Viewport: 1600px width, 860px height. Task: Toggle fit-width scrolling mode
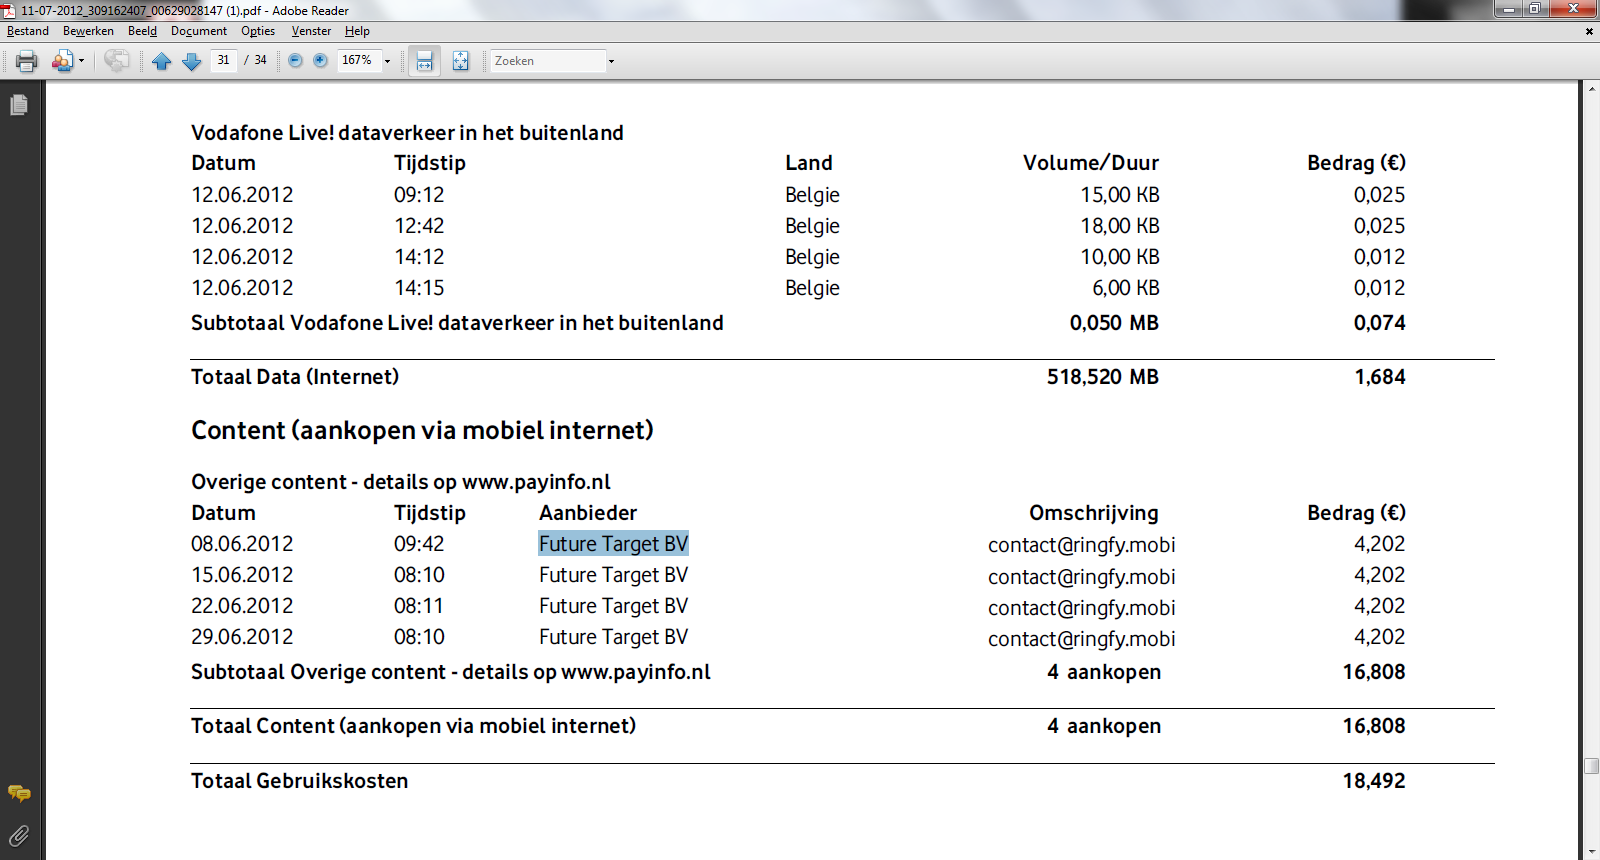click(425, 62)
